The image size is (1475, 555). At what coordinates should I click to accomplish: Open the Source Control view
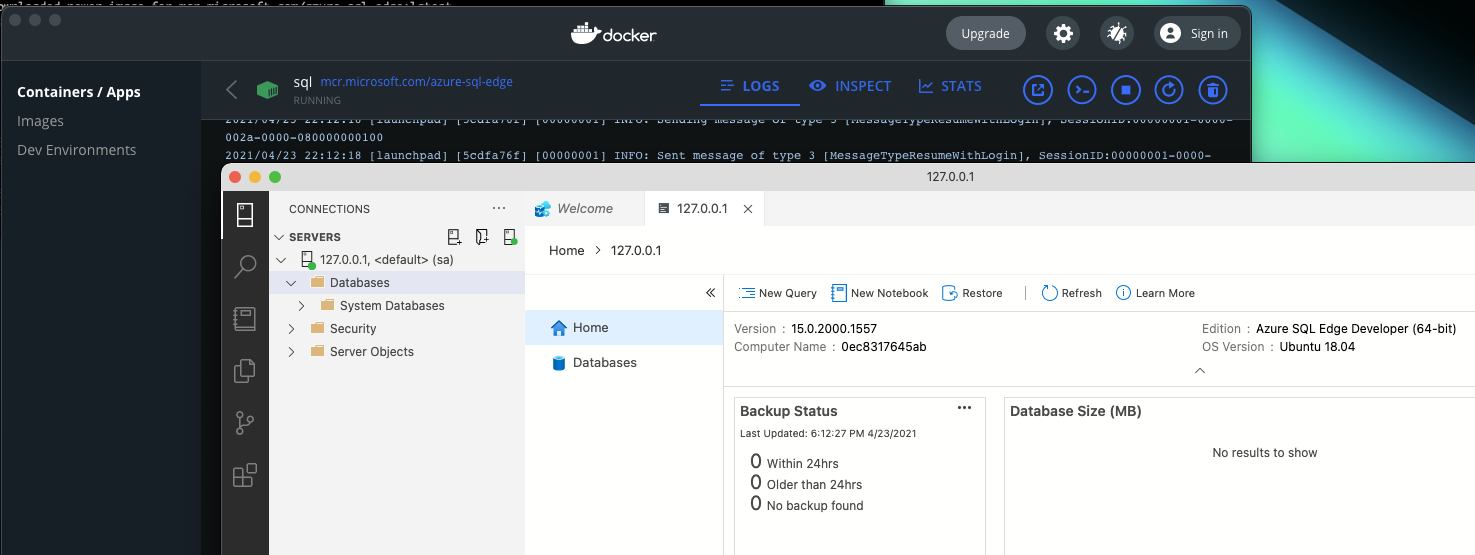(245, 423)
